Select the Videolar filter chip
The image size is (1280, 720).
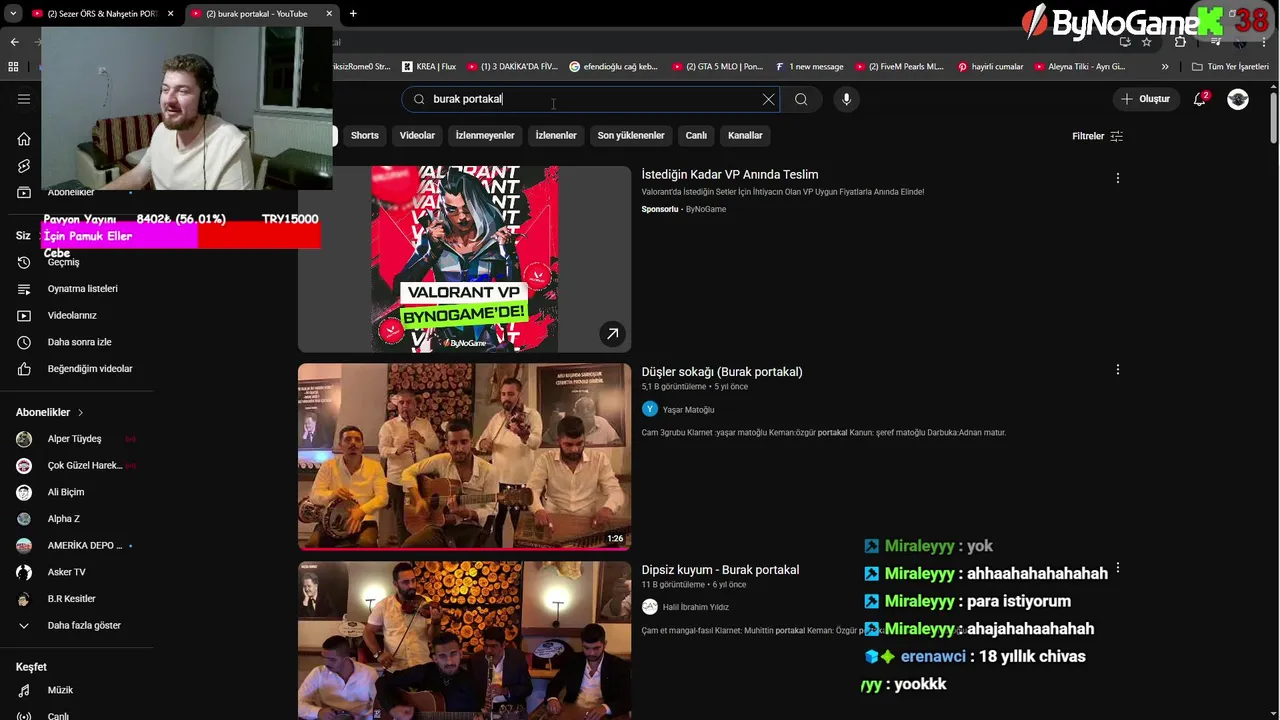pos(417,135)
